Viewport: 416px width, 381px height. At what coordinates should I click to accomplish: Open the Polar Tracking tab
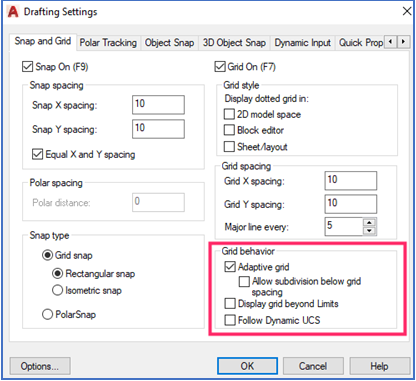point(108,43)
